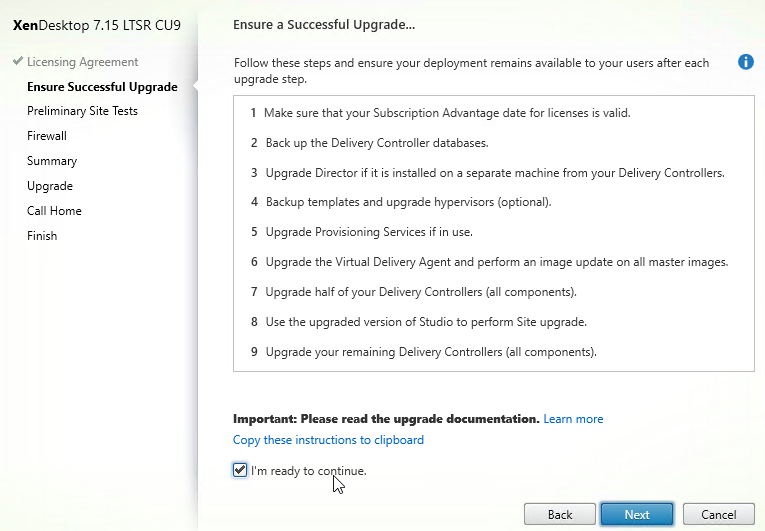Open the Learn more link
The height and width of the screenshot is (531, 765).
pos(573,419)
